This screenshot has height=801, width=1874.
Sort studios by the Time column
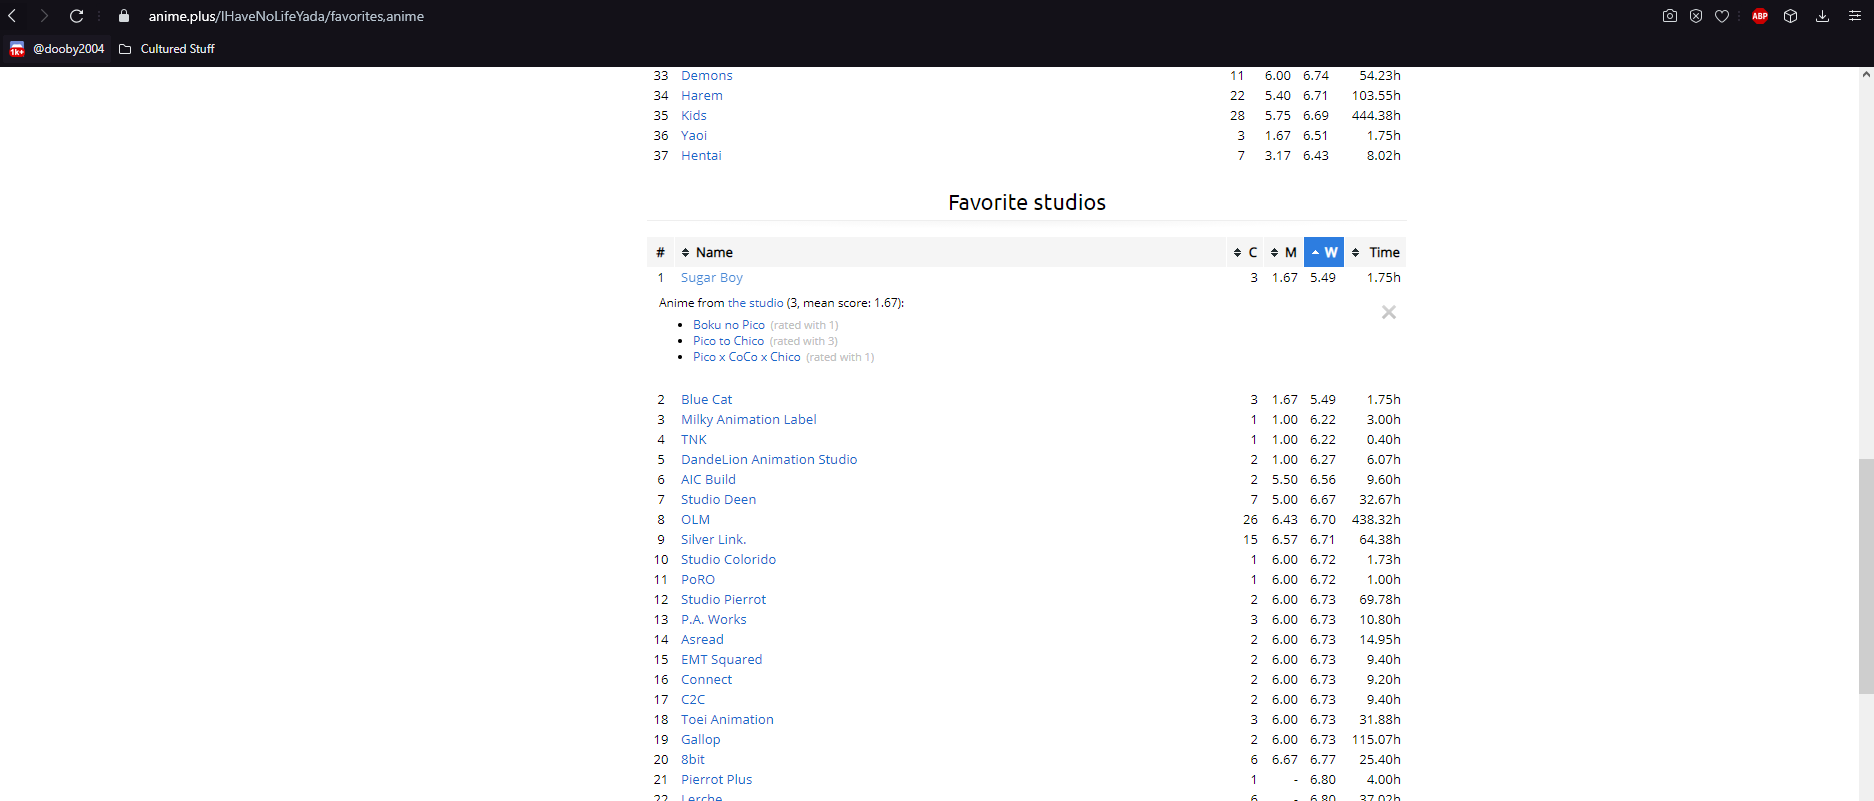(x=1376, y=252)
